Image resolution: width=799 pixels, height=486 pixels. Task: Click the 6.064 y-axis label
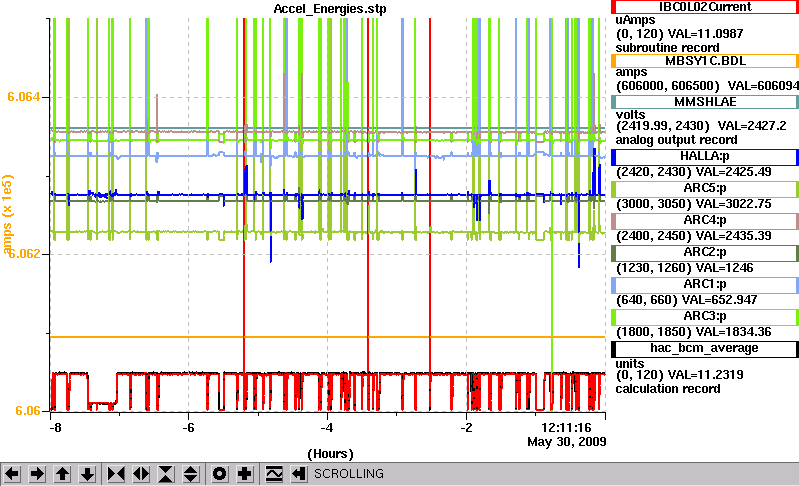(23, 97)
